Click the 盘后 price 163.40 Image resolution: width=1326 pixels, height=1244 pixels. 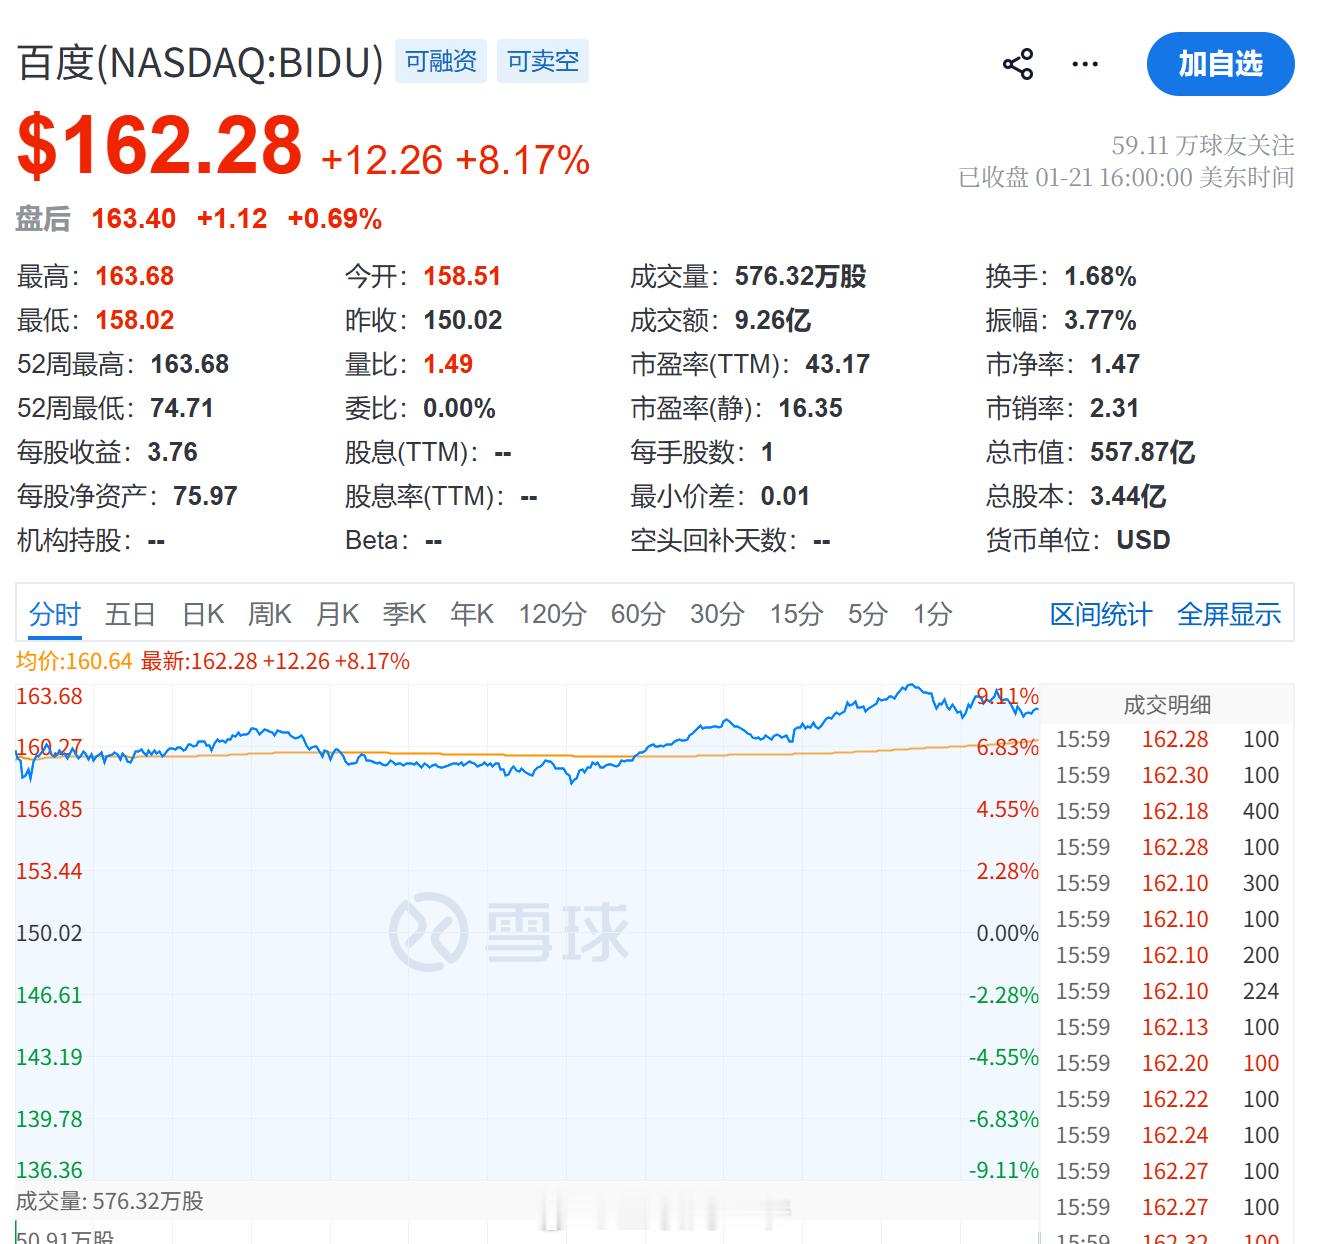click(x=134, y=219)
